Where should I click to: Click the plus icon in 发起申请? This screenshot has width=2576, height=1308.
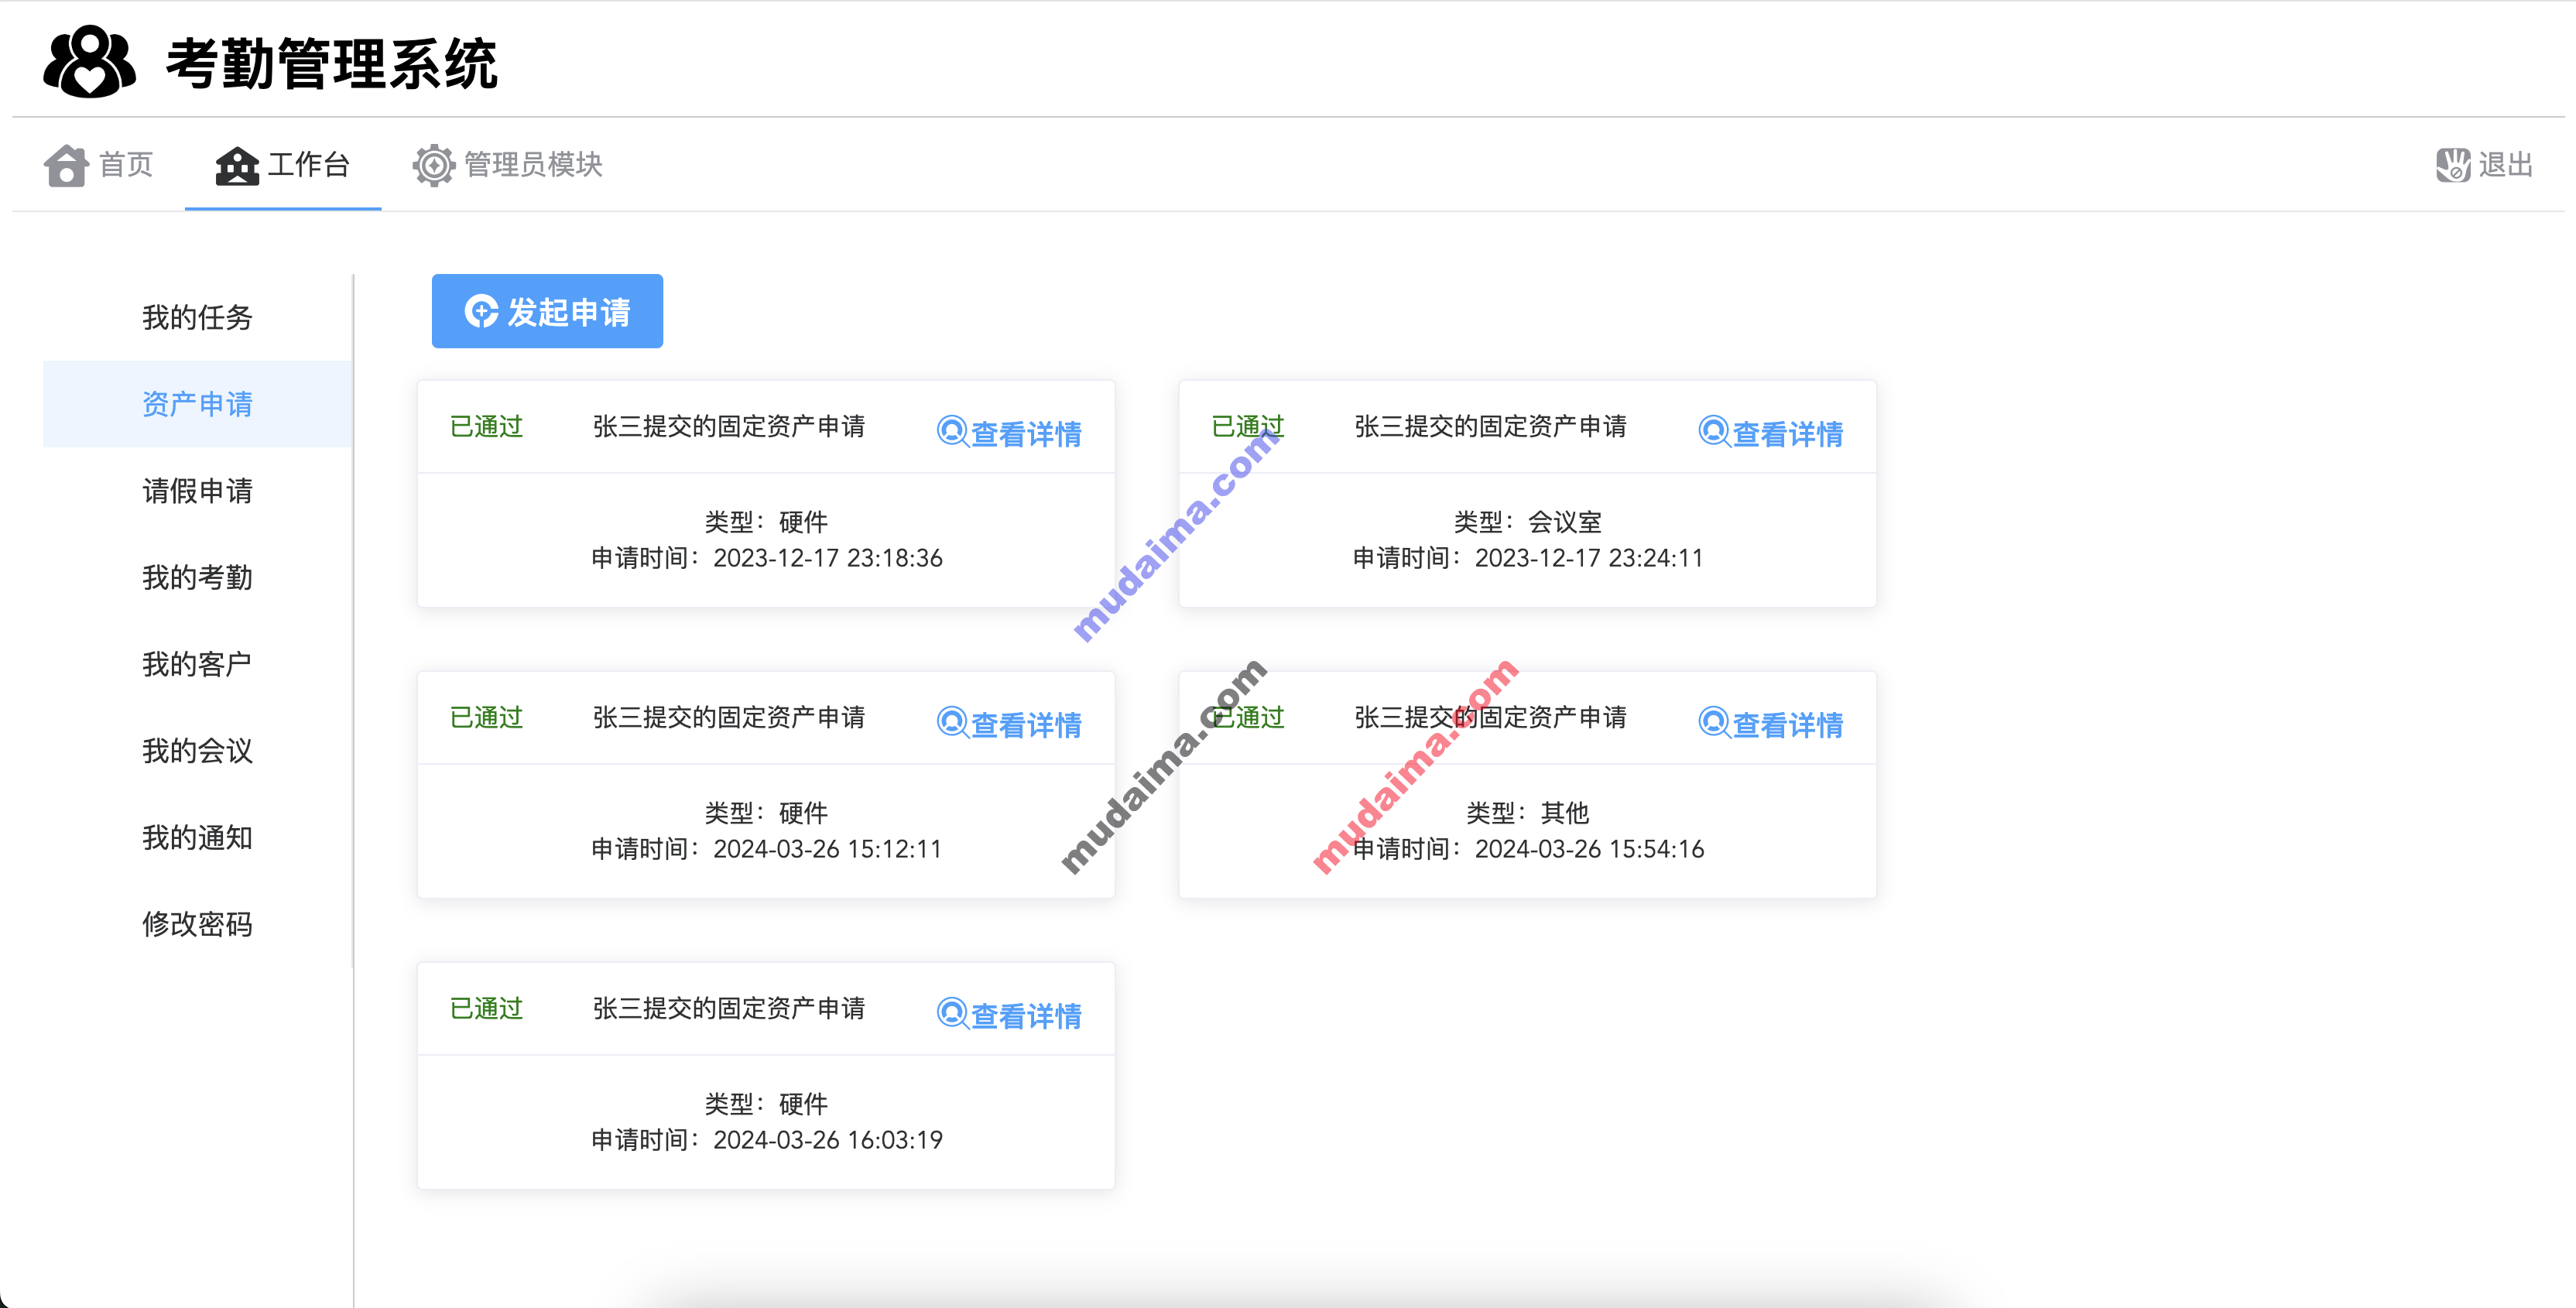click(481, 311)
